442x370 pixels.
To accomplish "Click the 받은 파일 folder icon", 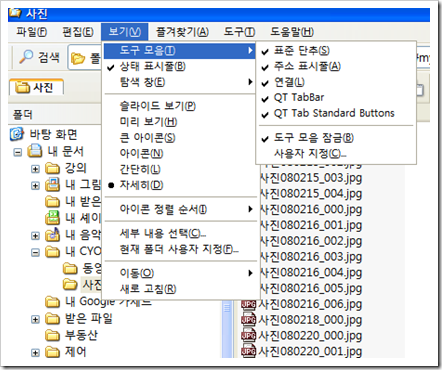I will click(52, 319).
